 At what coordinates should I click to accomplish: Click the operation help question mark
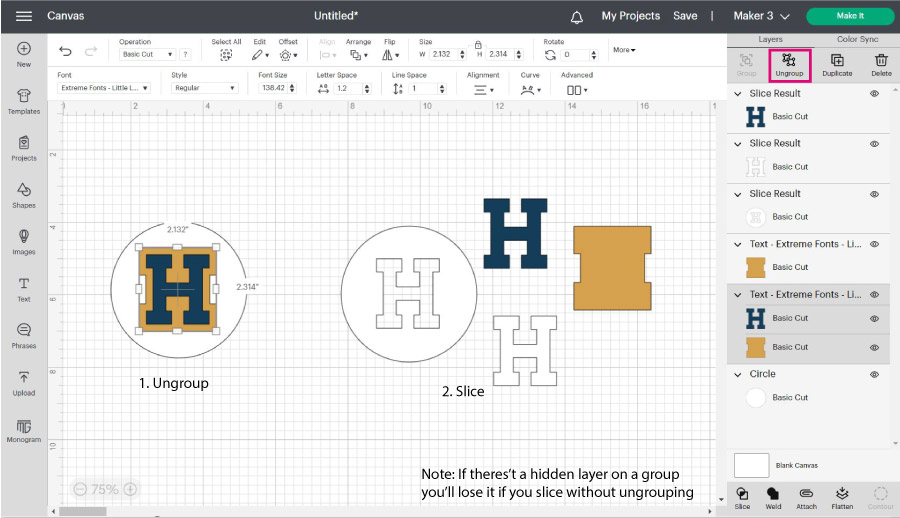pos(185,55)
